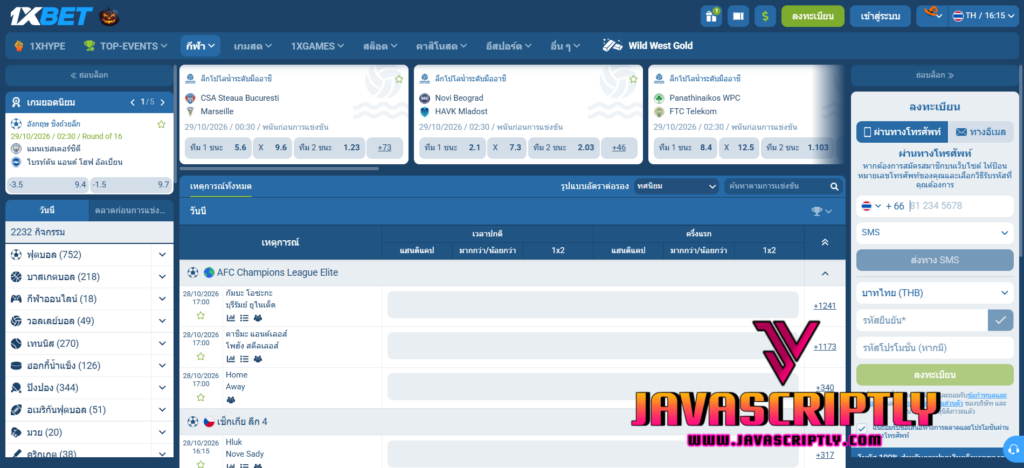
Task: Open the TOP-EVENTS menu
Action: tap(125, 46)
